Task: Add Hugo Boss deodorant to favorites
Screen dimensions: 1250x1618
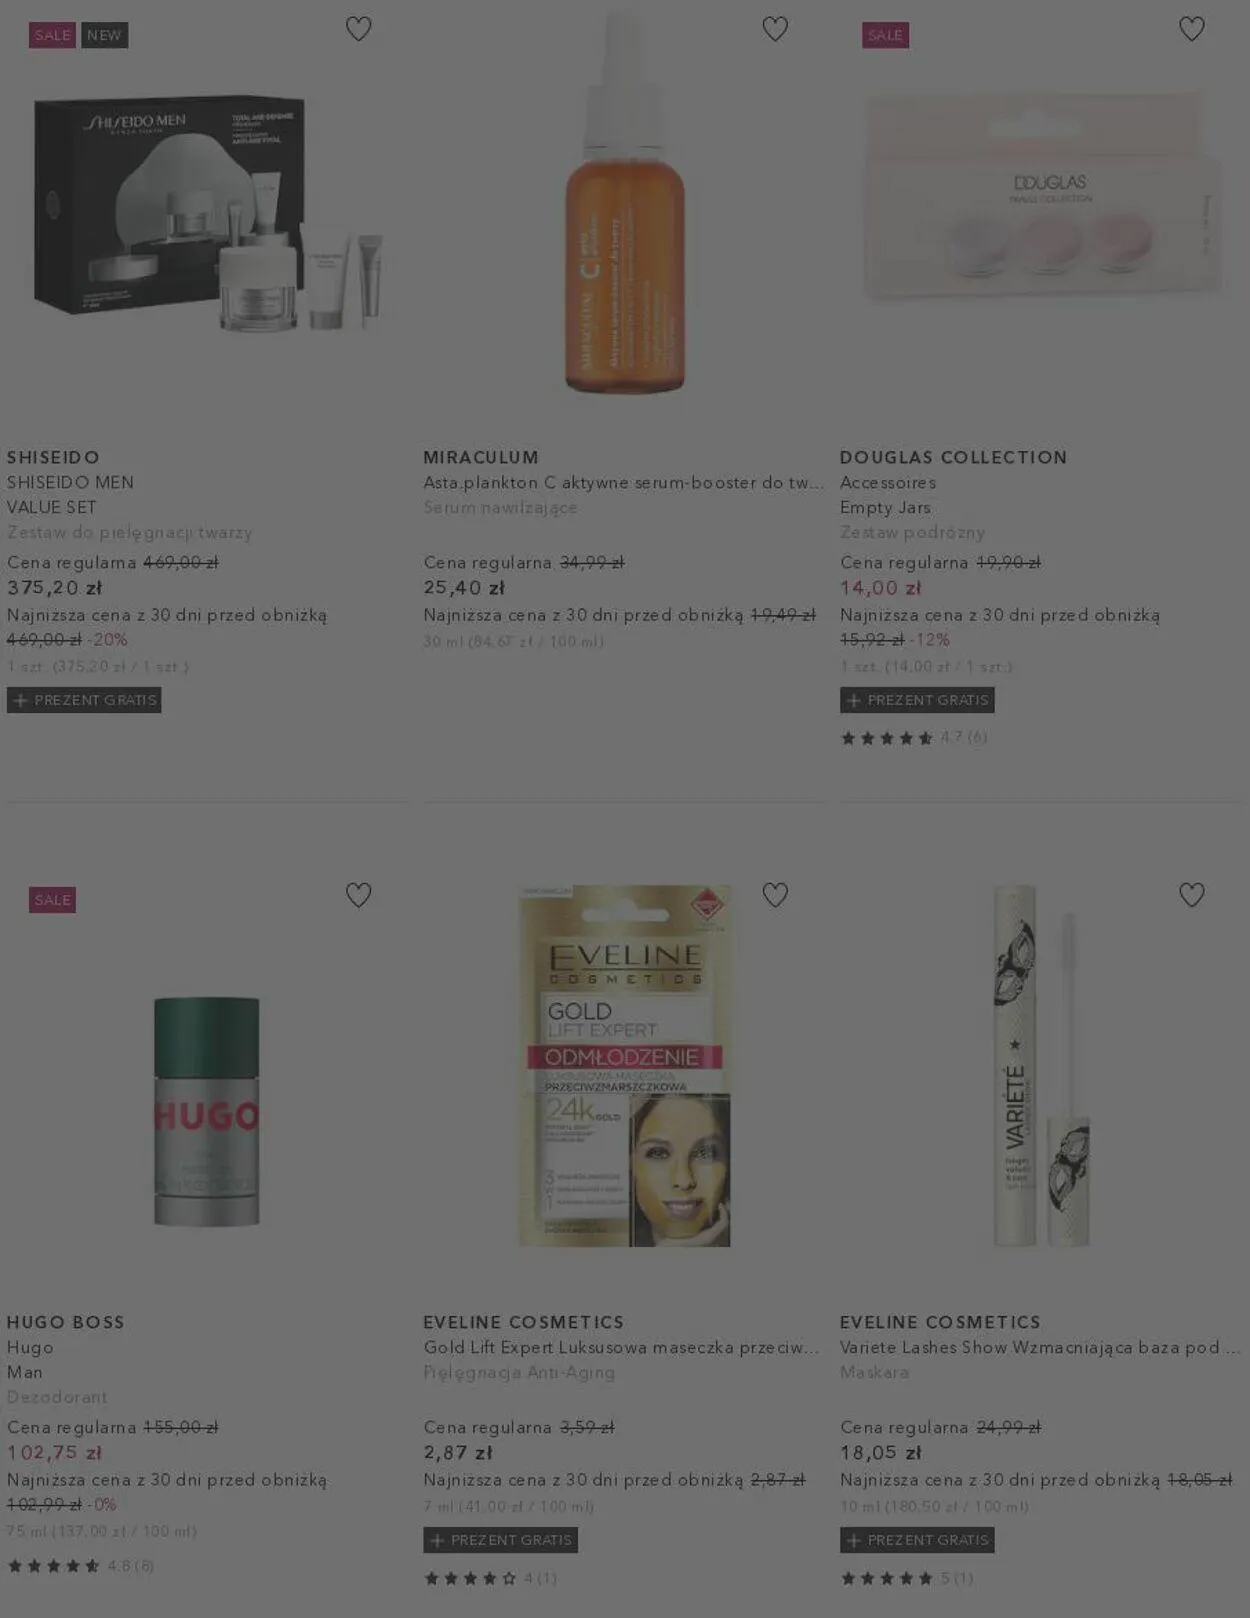Action: [358, 894]
